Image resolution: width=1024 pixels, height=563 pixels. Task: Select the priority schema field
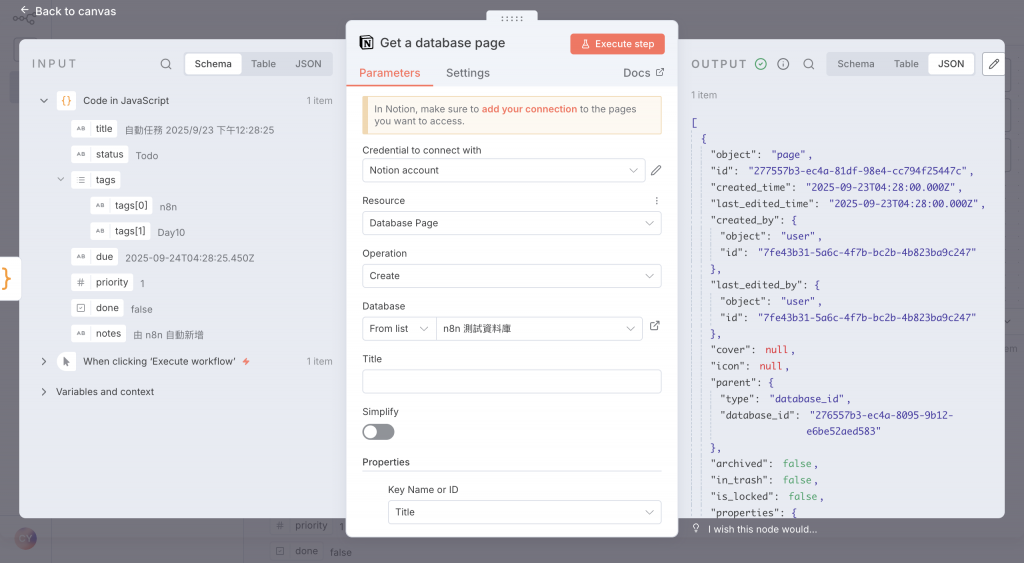[x=102, y=282]
